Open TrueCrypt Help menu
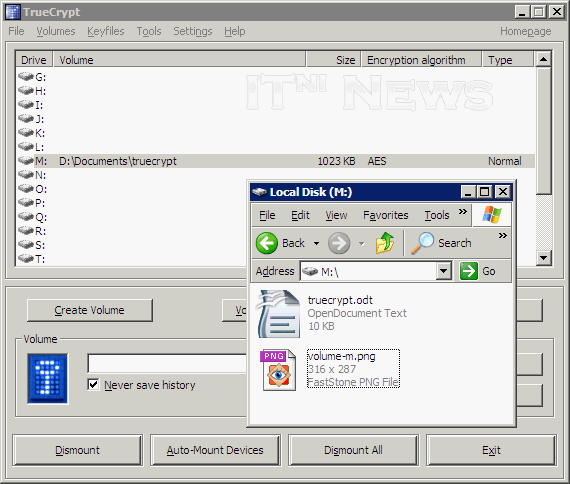 pos(234,31)
